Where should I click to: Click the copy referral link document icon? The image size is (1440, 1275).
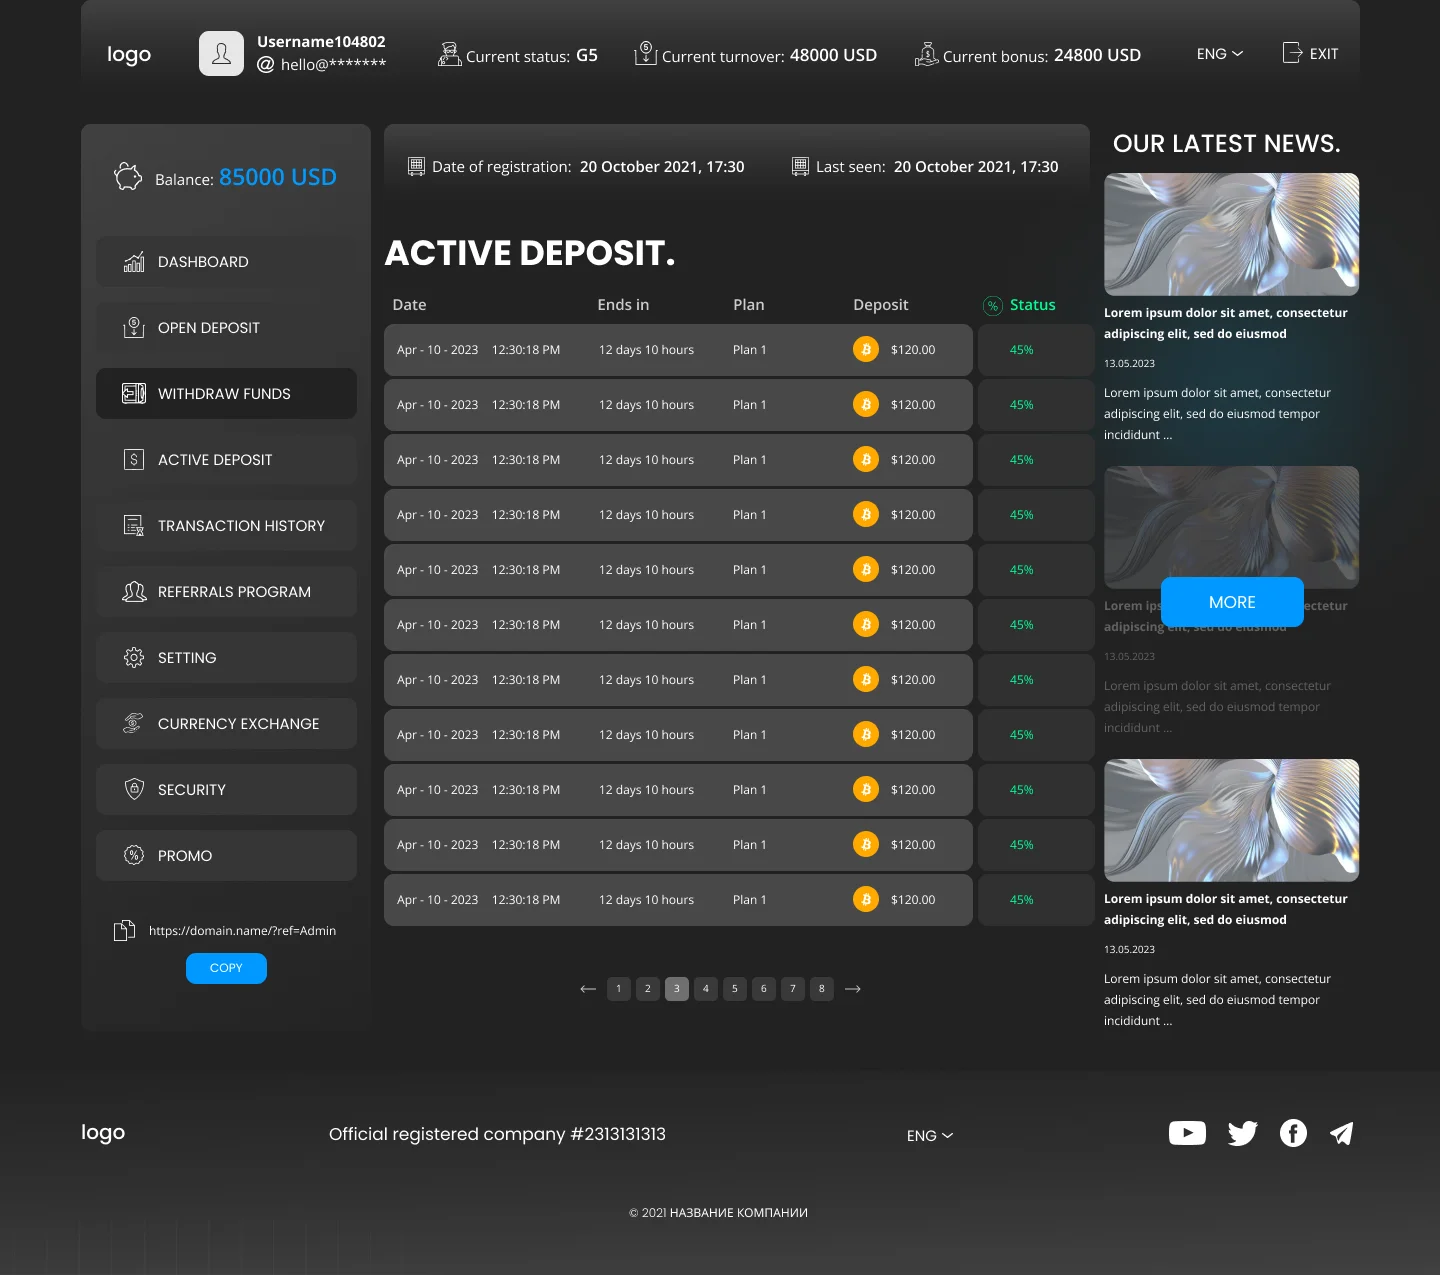pyautogui.click(x=124, y=931)
